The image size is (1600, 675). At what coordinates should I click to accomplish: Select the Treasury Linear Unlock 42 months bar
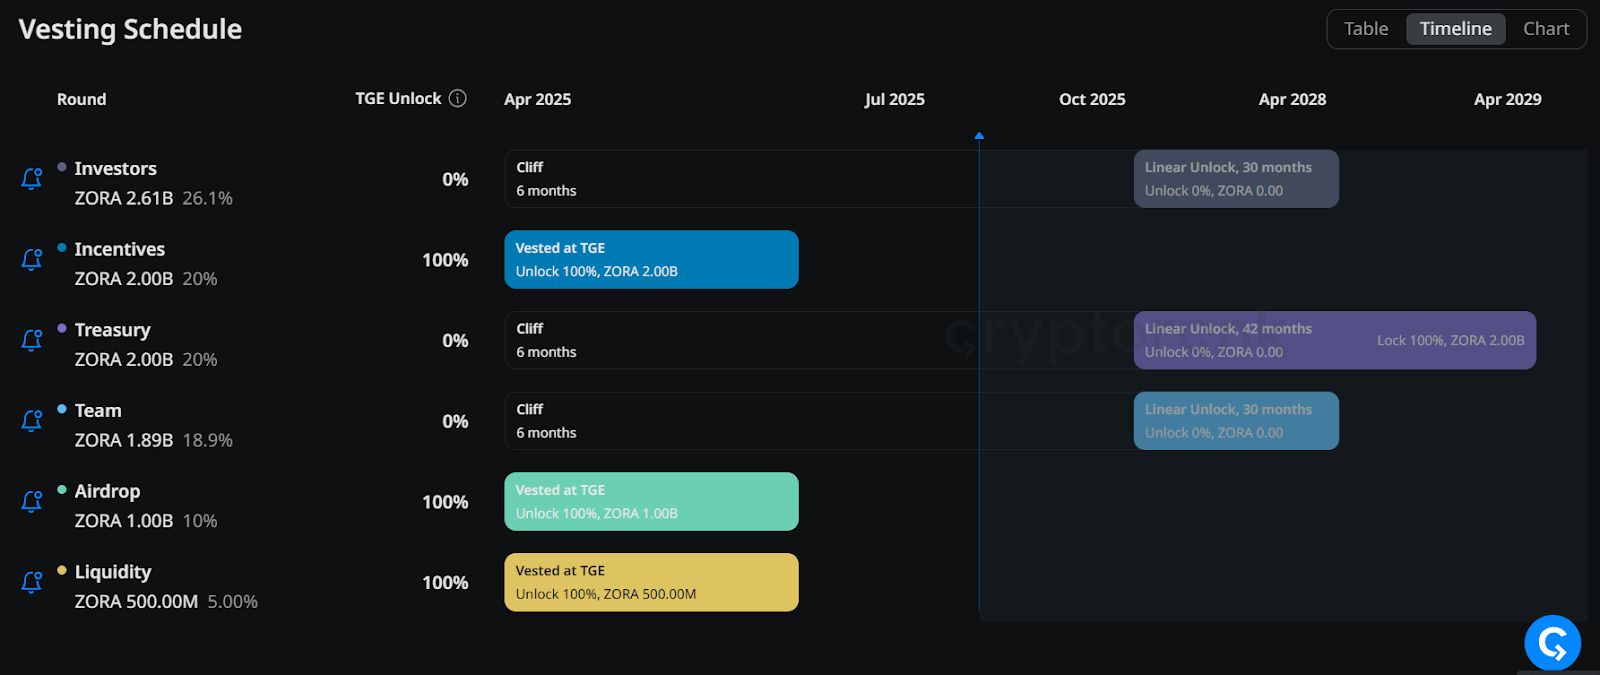(x=1335, y=340)
